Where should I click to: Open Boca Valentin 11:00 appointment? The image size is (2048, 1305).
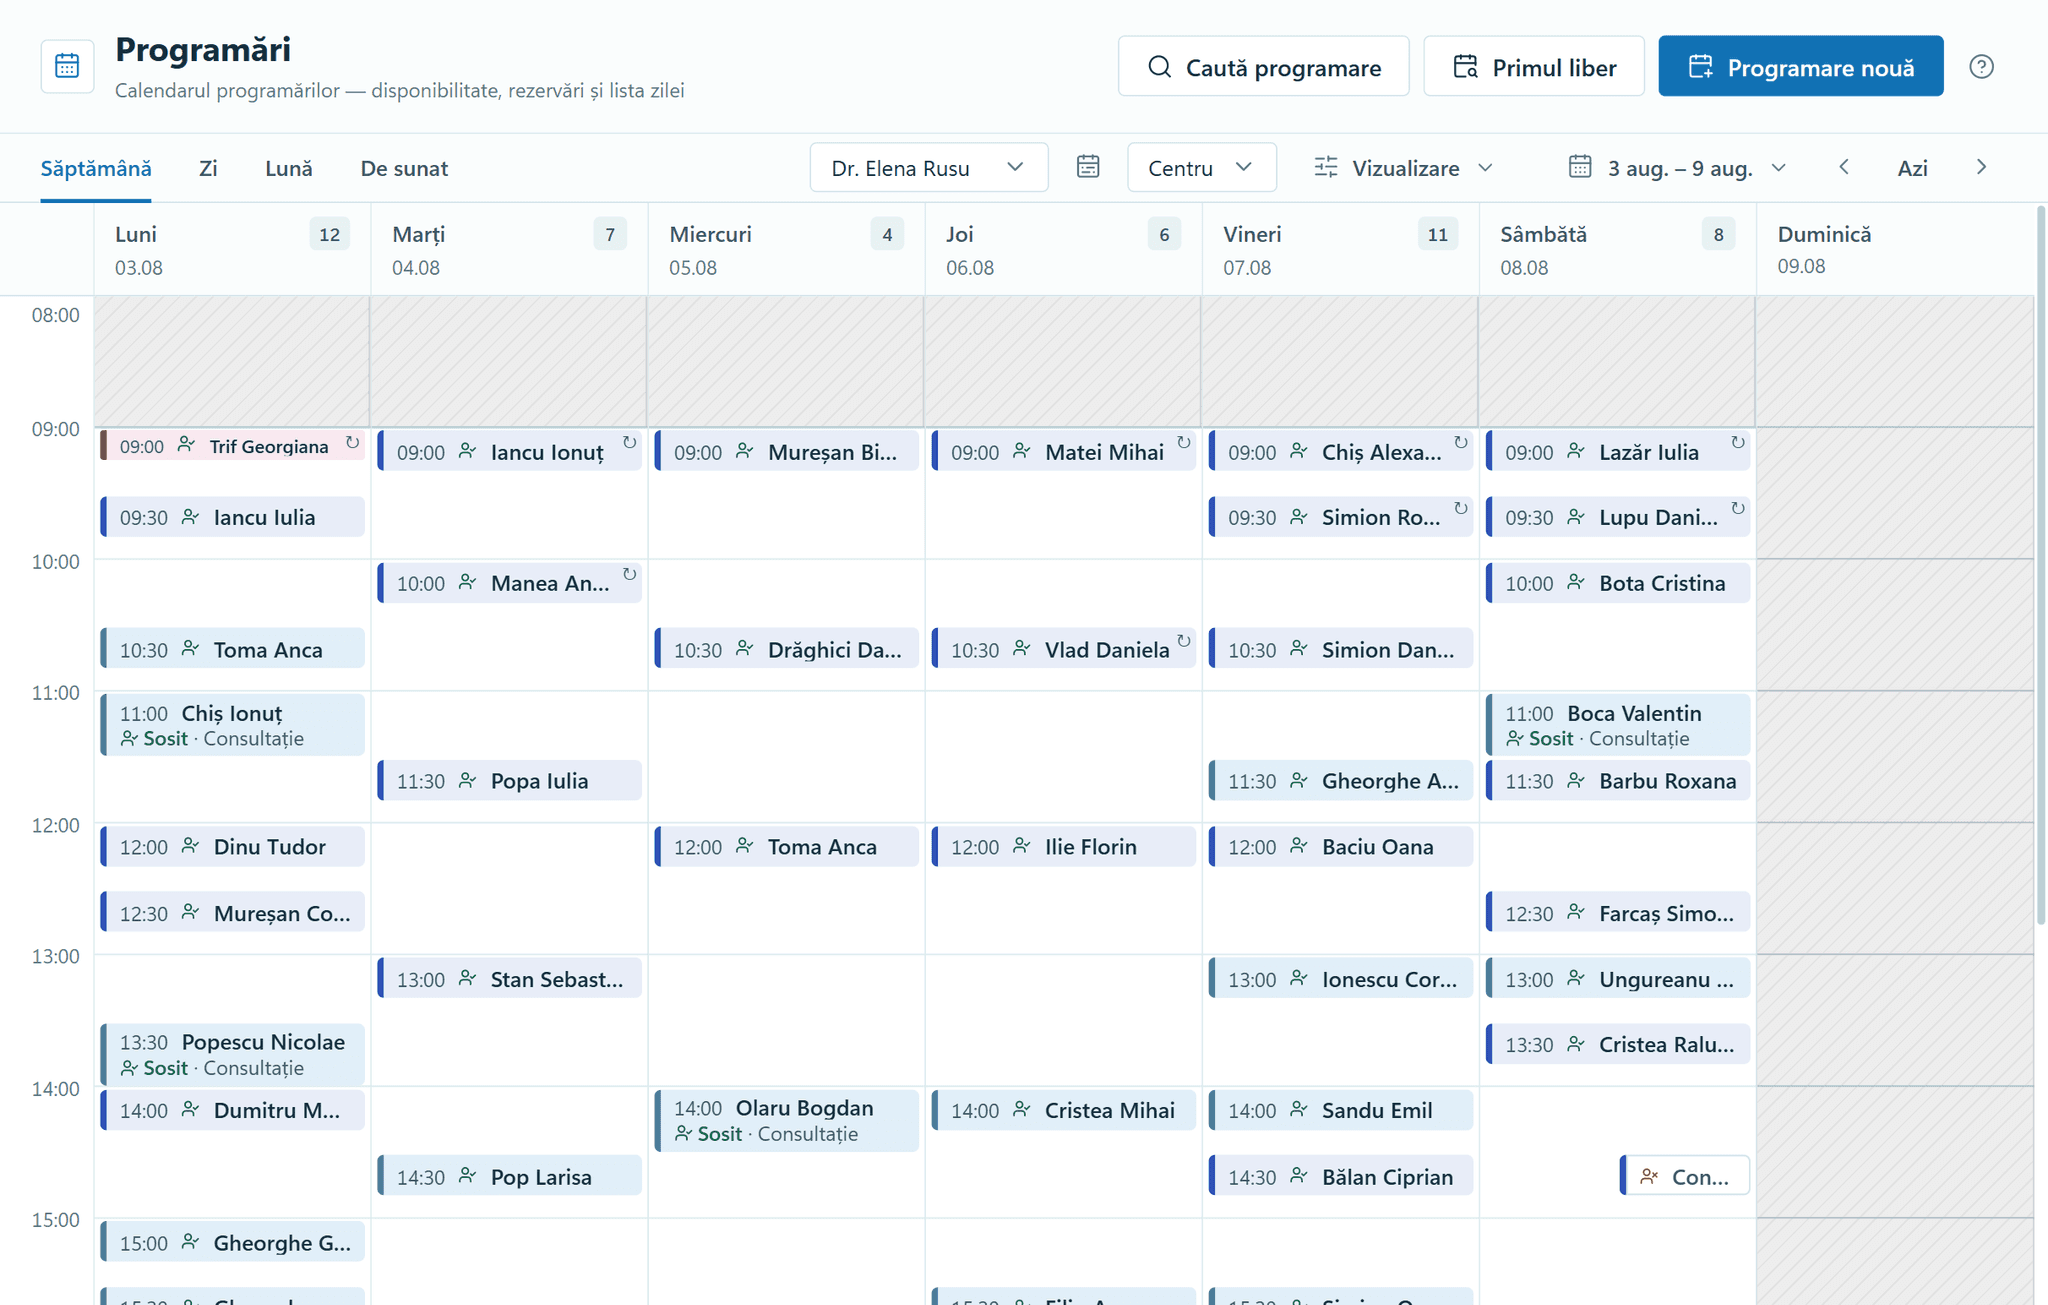click(x=1618, y=725)
